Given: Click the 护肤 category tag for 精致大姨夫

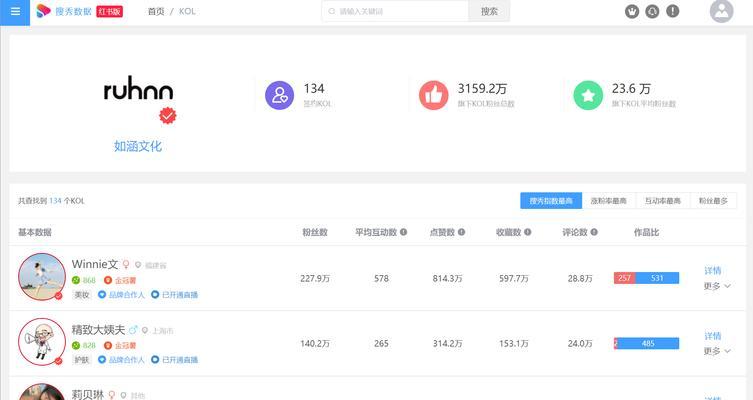Looking at the screenshot, I should coord(82,360).
